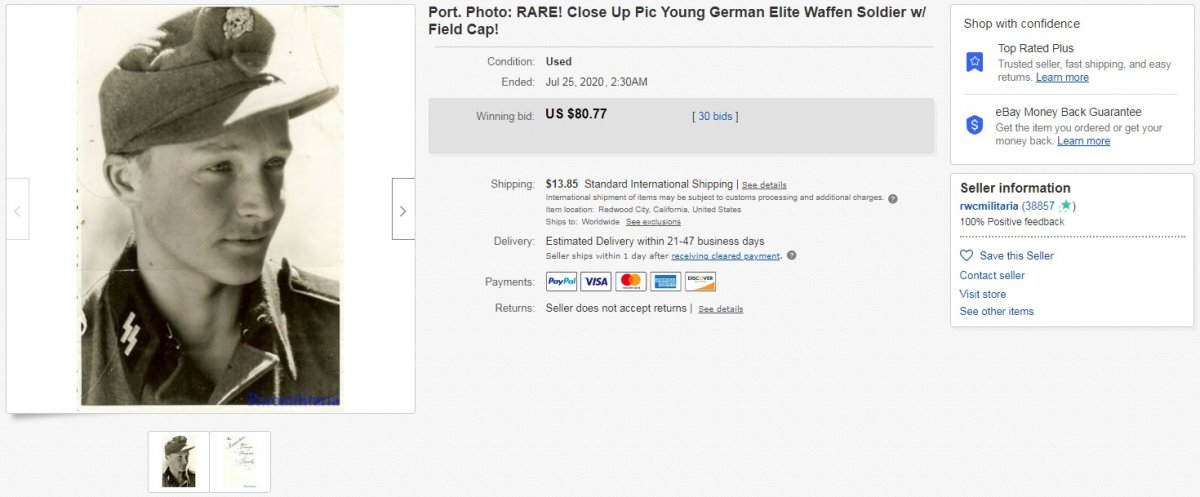Viewport: 1200px width, 497px height.
Task: Show previous photo with left arrow
Action: pyautogui.click(x=17, y=209)
